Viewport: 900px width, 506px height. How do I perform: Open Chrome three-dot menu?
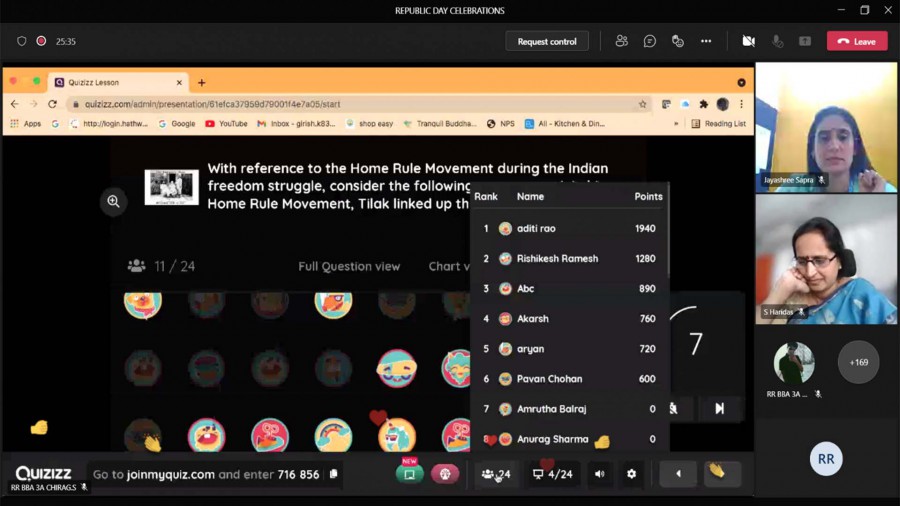[741, 104]
